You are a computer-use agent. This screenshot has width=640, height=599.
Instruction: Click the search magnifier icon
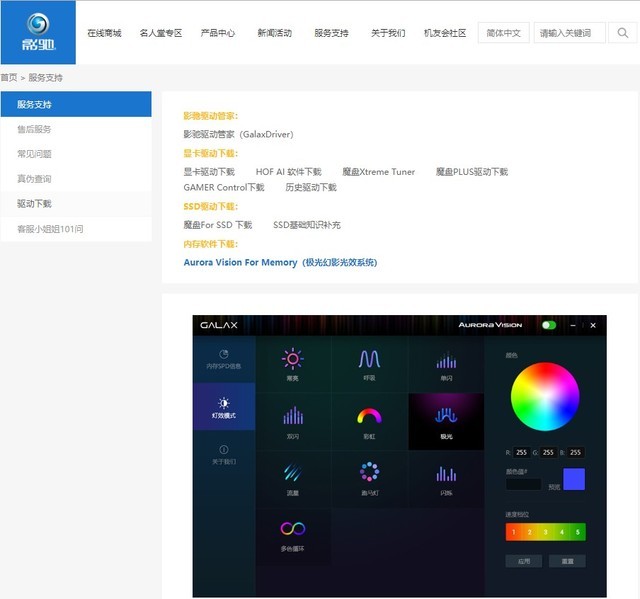pyautogui.click(x=622, y=33)
